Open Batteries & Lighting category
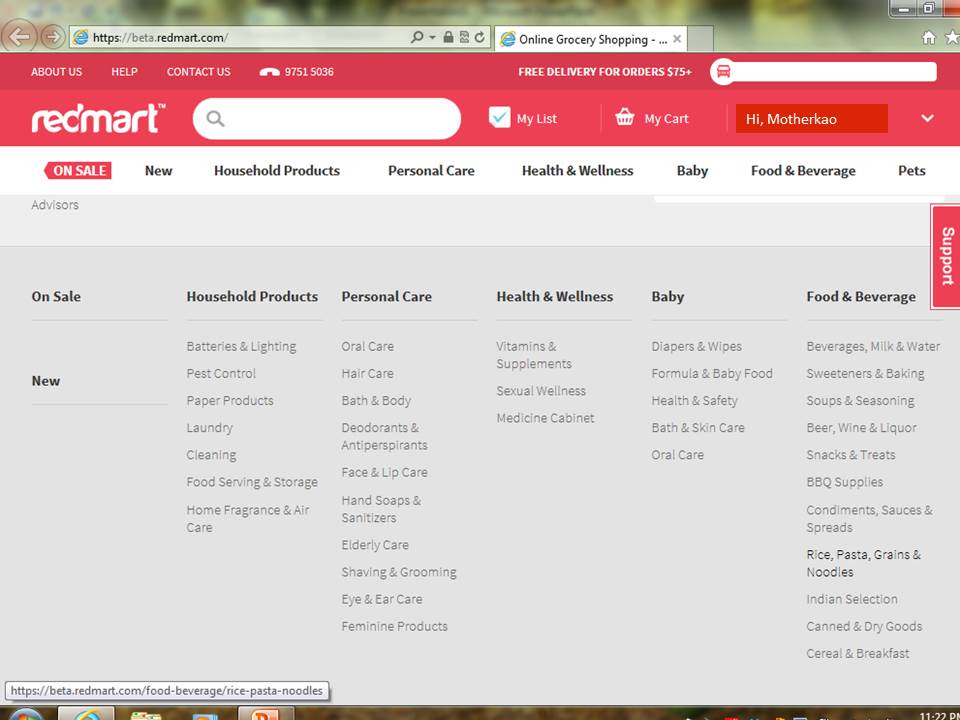Screen dimensions: 960x720 click(241, 347)
